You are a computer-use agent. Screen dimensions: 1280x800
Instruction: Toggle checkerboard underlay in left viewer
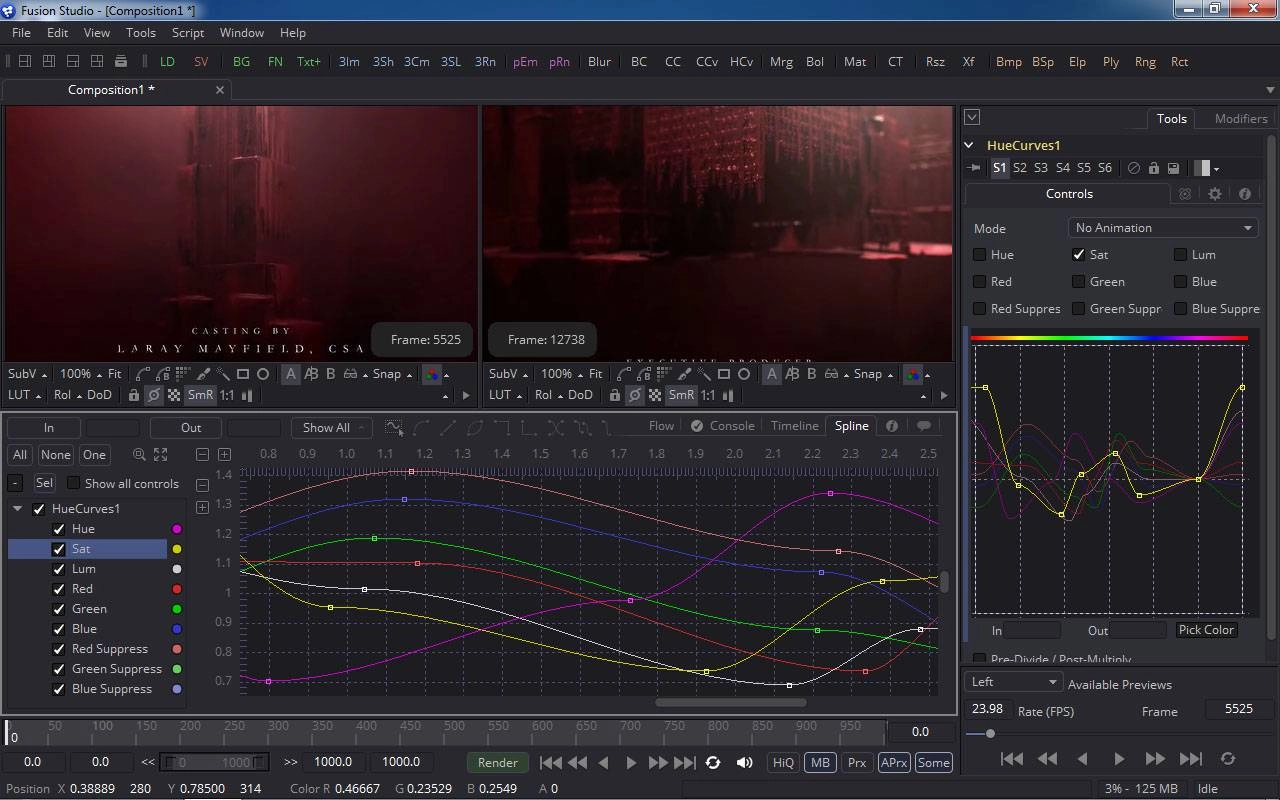pos(174,395)
